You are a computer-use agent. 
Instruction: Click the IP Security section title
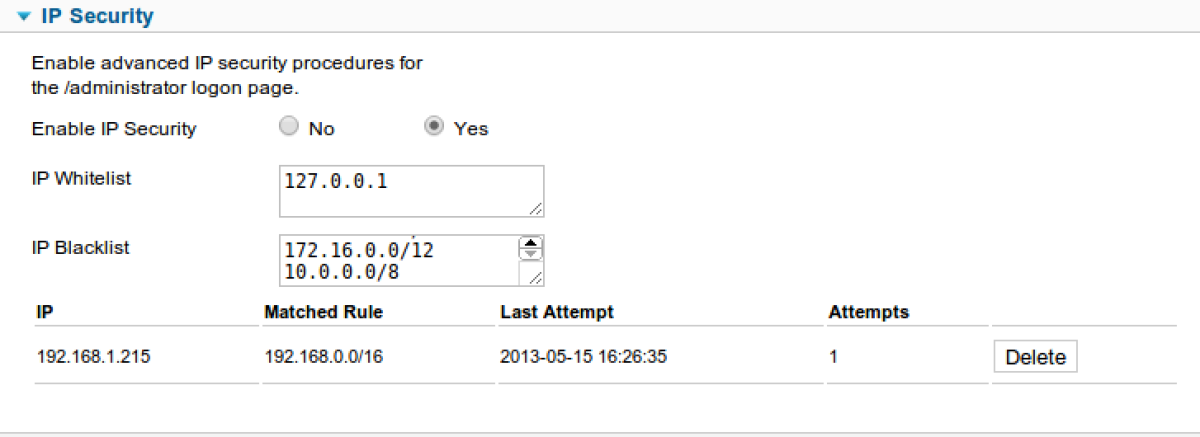(98, 16)
